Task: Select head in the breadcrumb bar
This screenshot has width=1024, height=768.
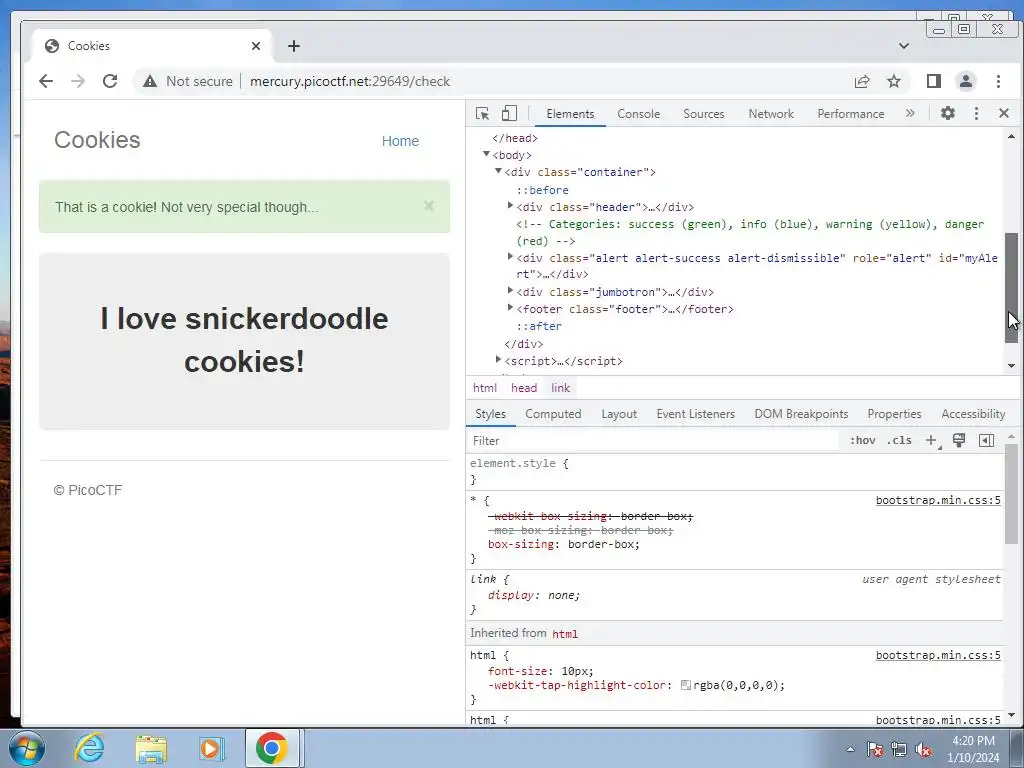Action: click(x=524, y=388)
